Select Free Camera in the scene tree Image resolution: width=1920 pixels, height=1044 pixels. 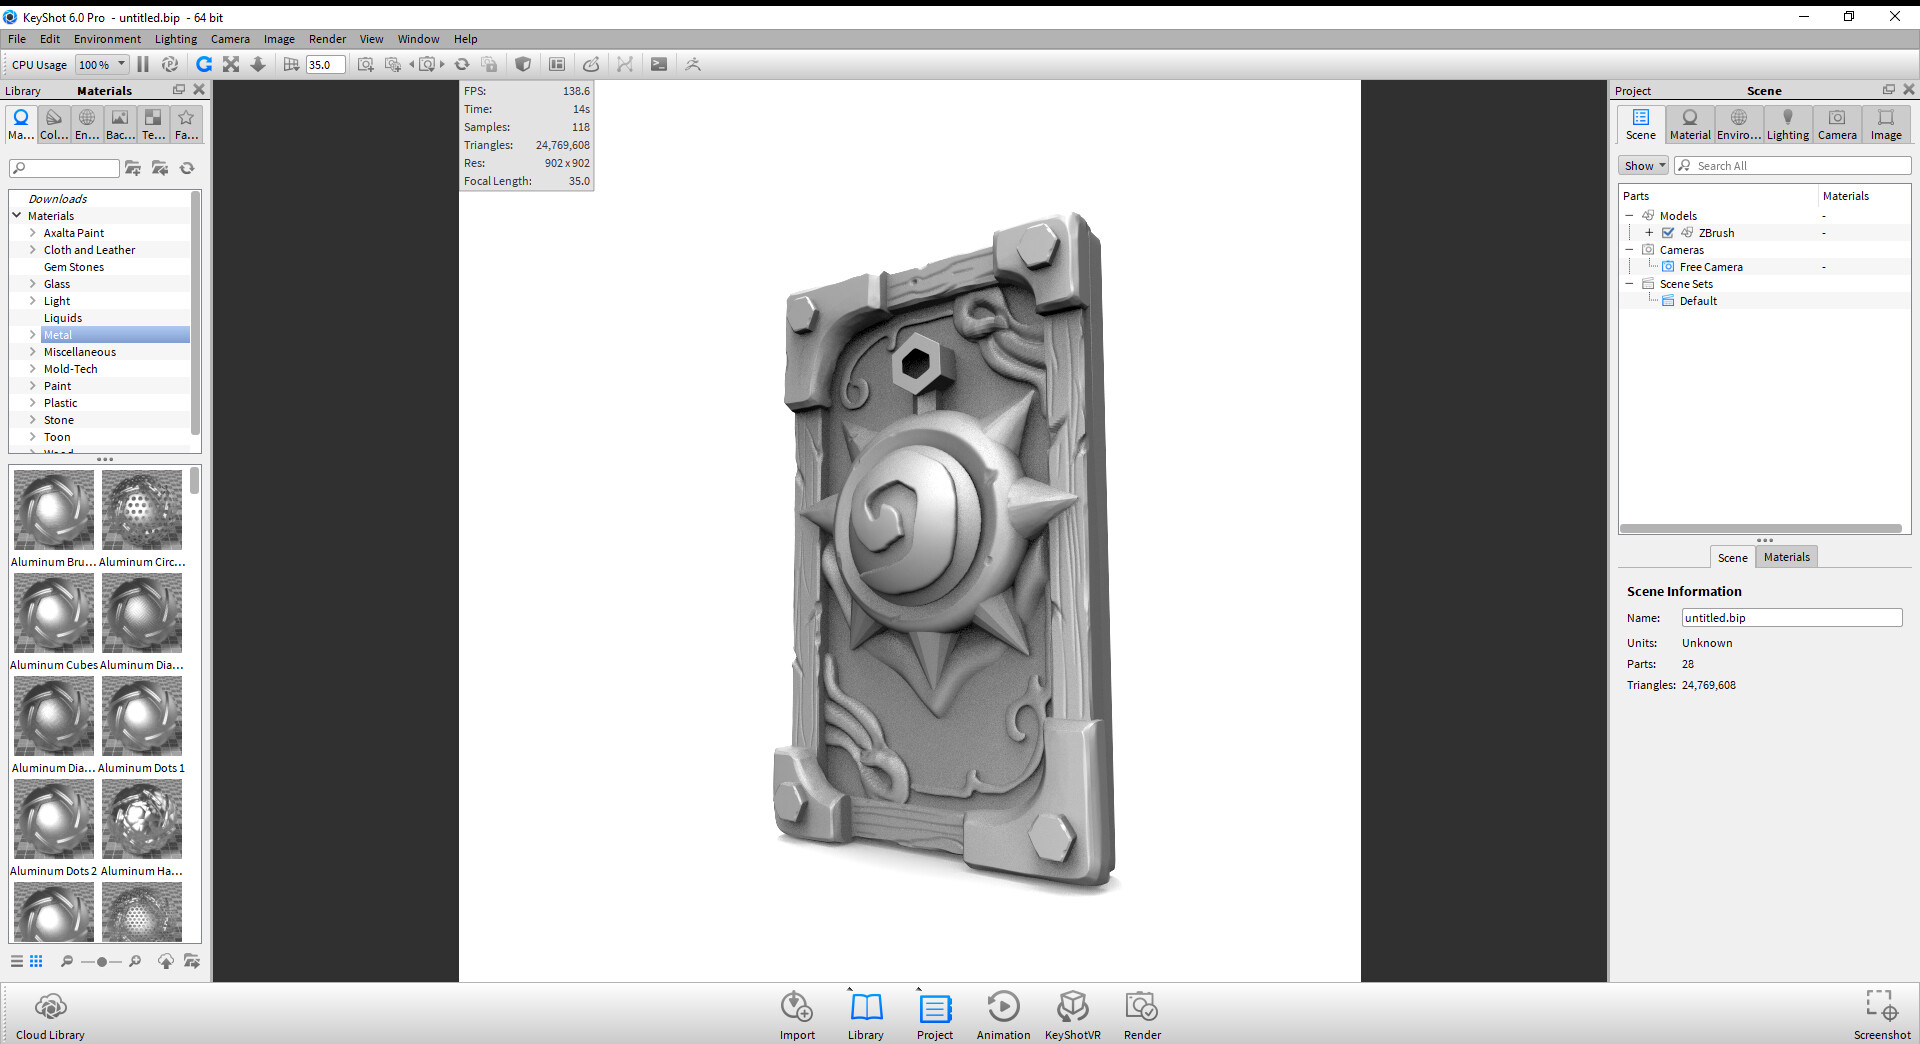(x=1711, y=267)
